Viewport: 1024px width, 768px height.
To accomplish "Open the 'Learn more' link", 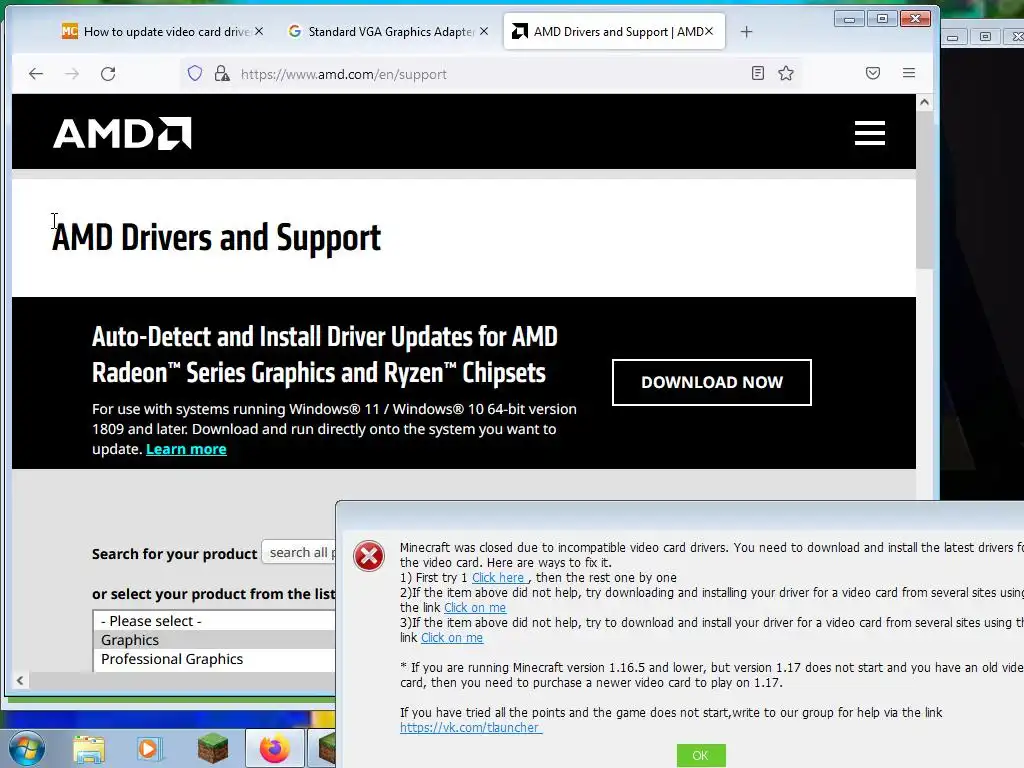I will pyautogui.click(x=186, y=449).
